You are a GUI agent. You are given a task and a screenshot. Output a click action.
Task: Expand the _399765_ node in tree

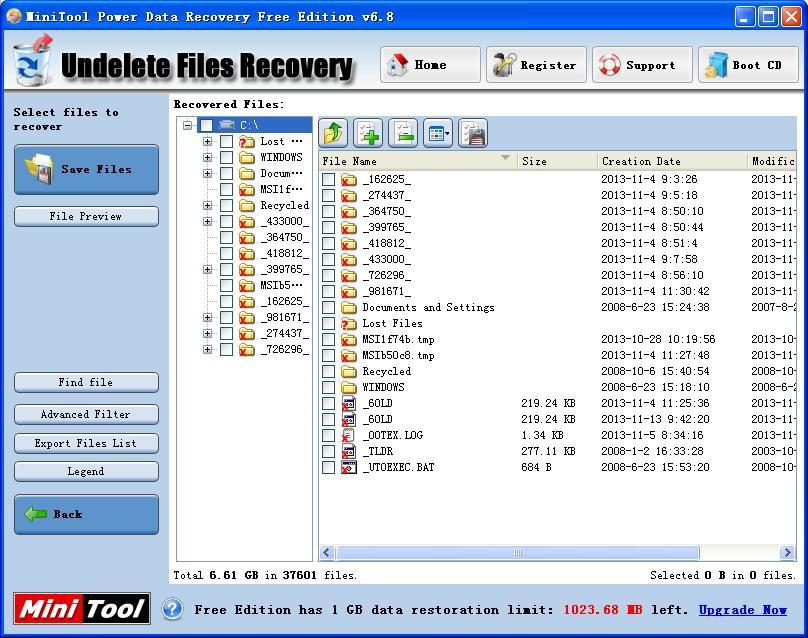207,269
